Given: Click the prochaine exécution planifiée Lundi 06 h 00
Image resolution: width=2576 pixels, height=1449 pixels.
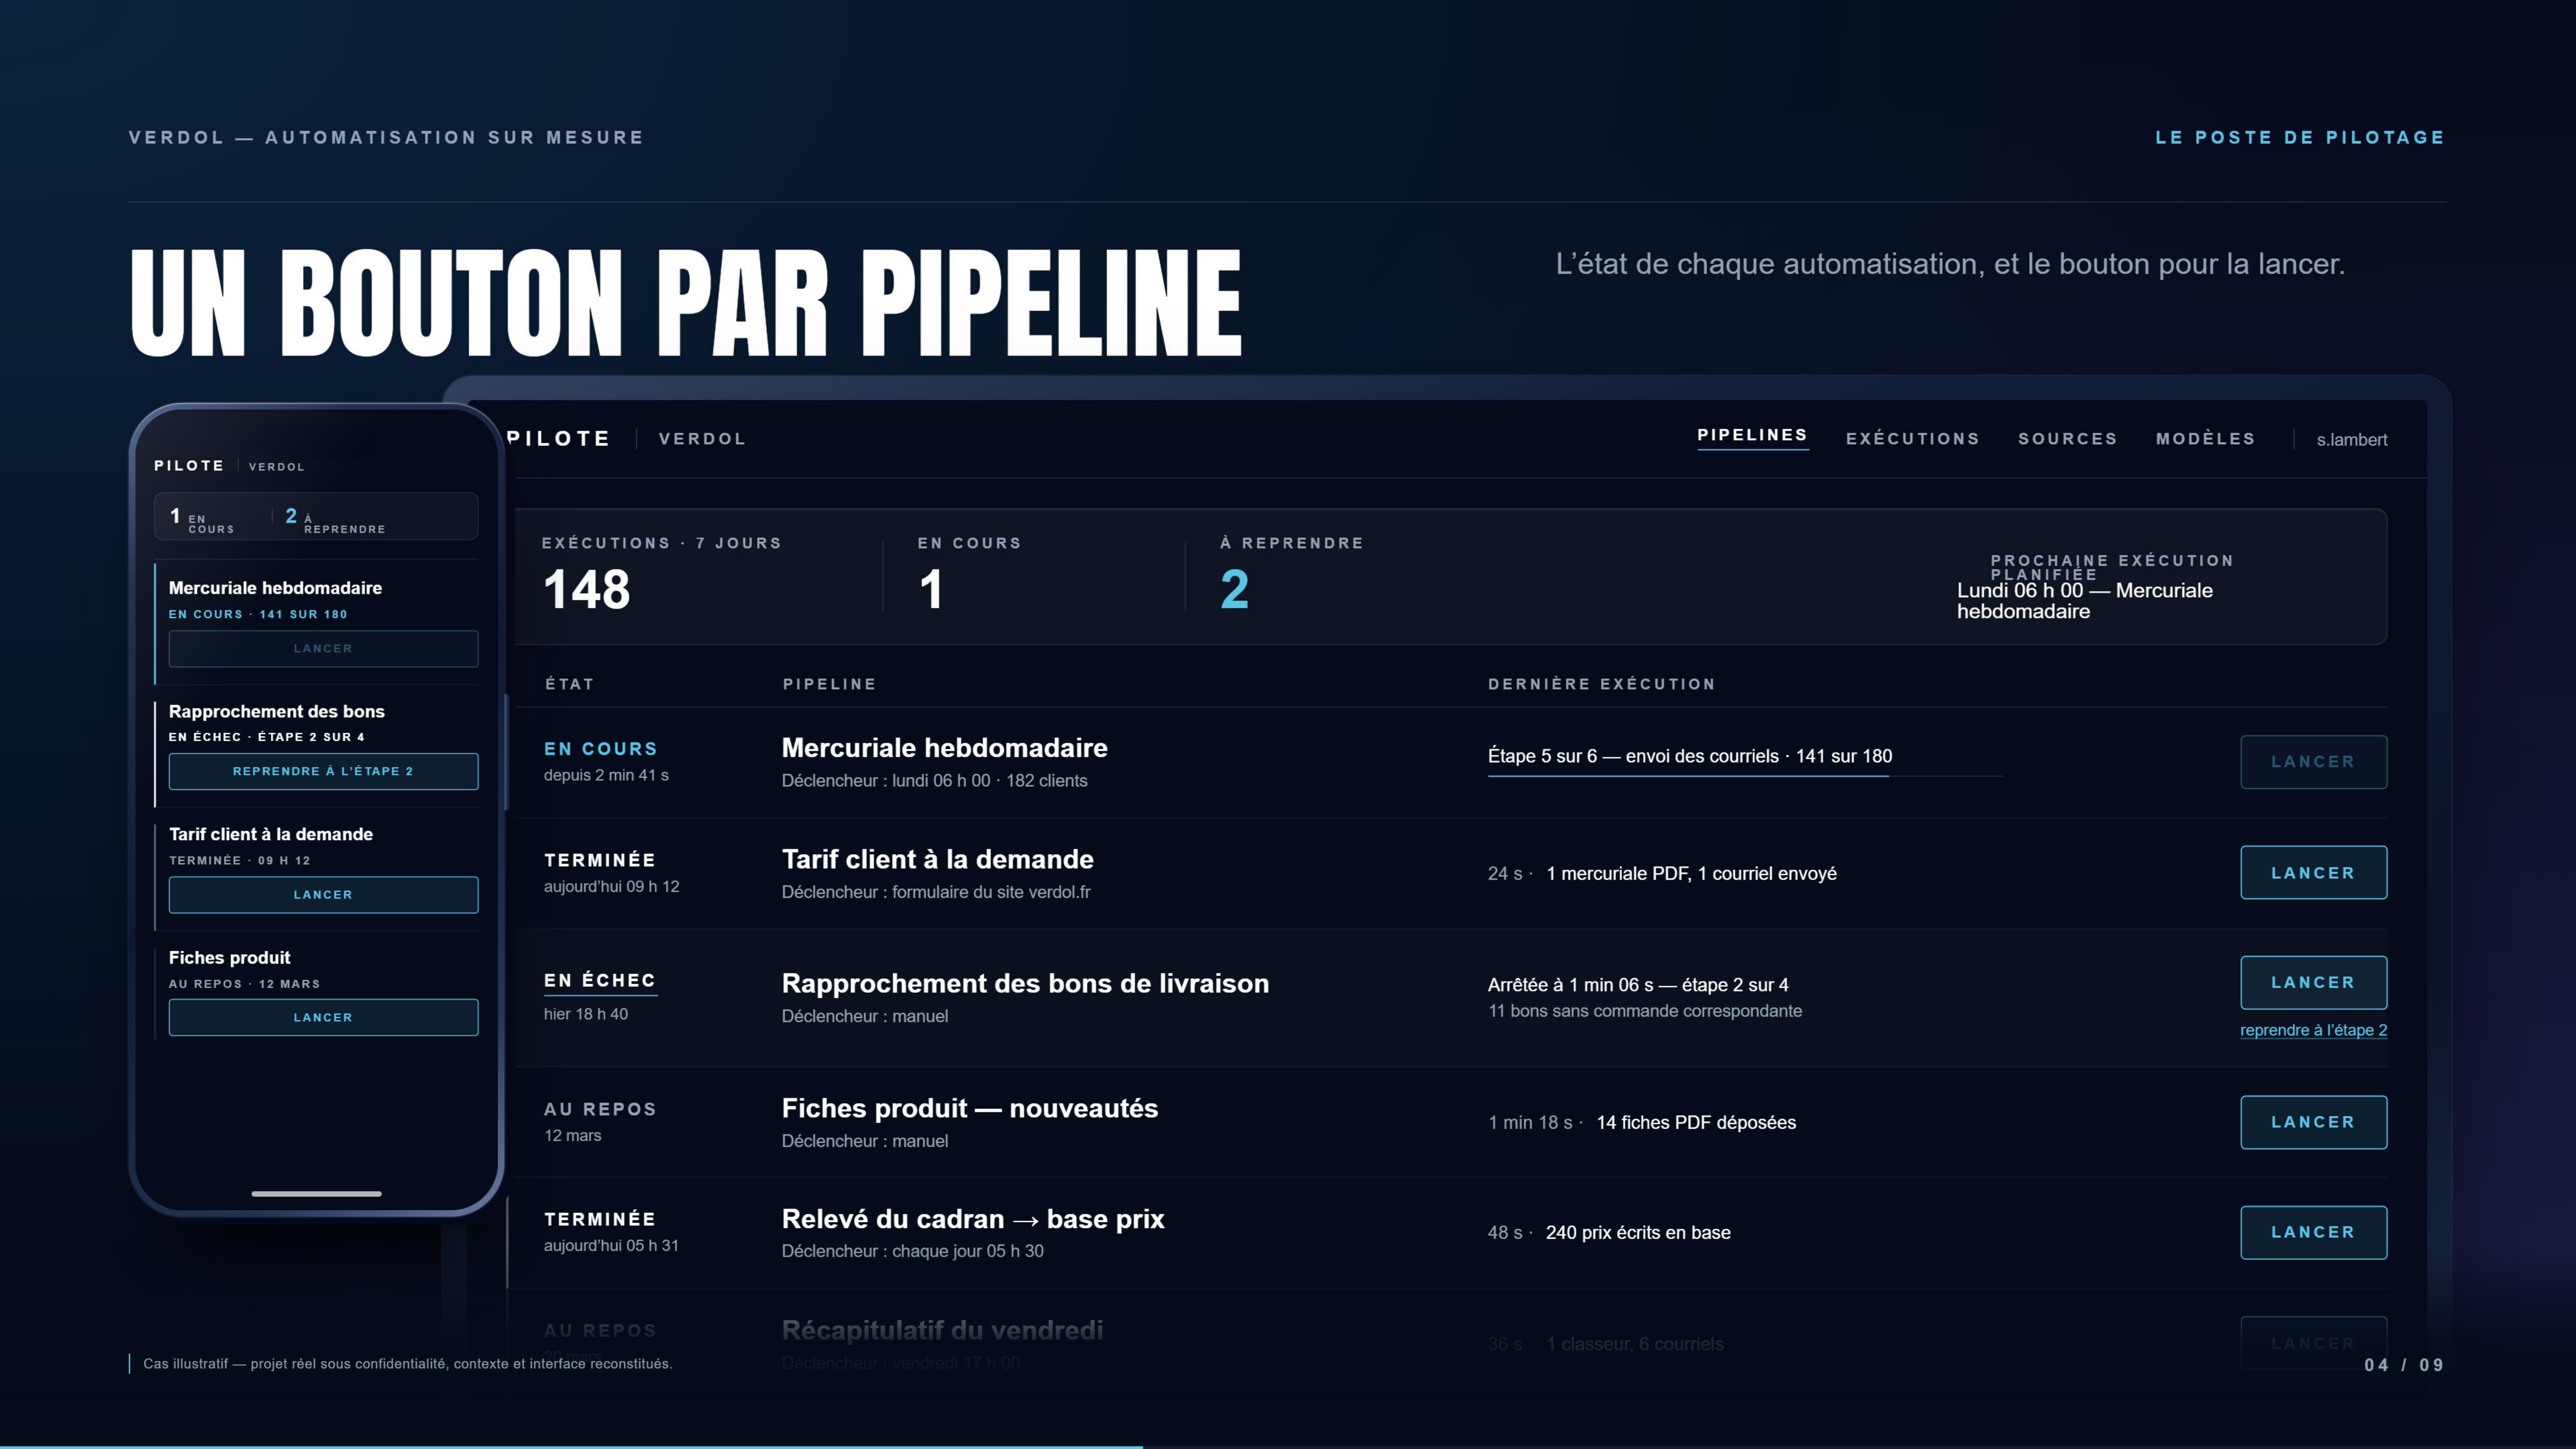Looking at the screenshot, I should 2085,601.
